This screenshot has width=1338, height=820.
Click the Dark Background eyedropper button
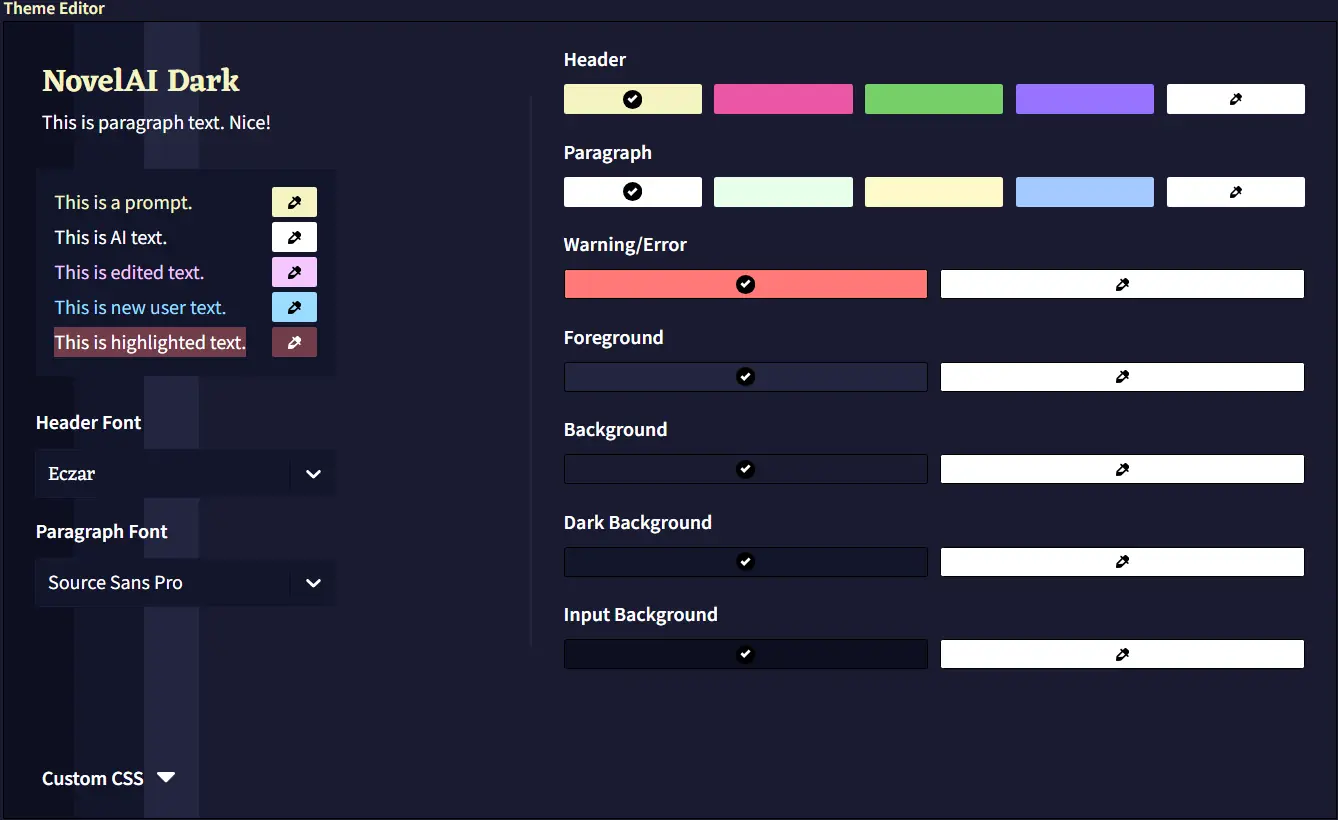point(1122,562)
